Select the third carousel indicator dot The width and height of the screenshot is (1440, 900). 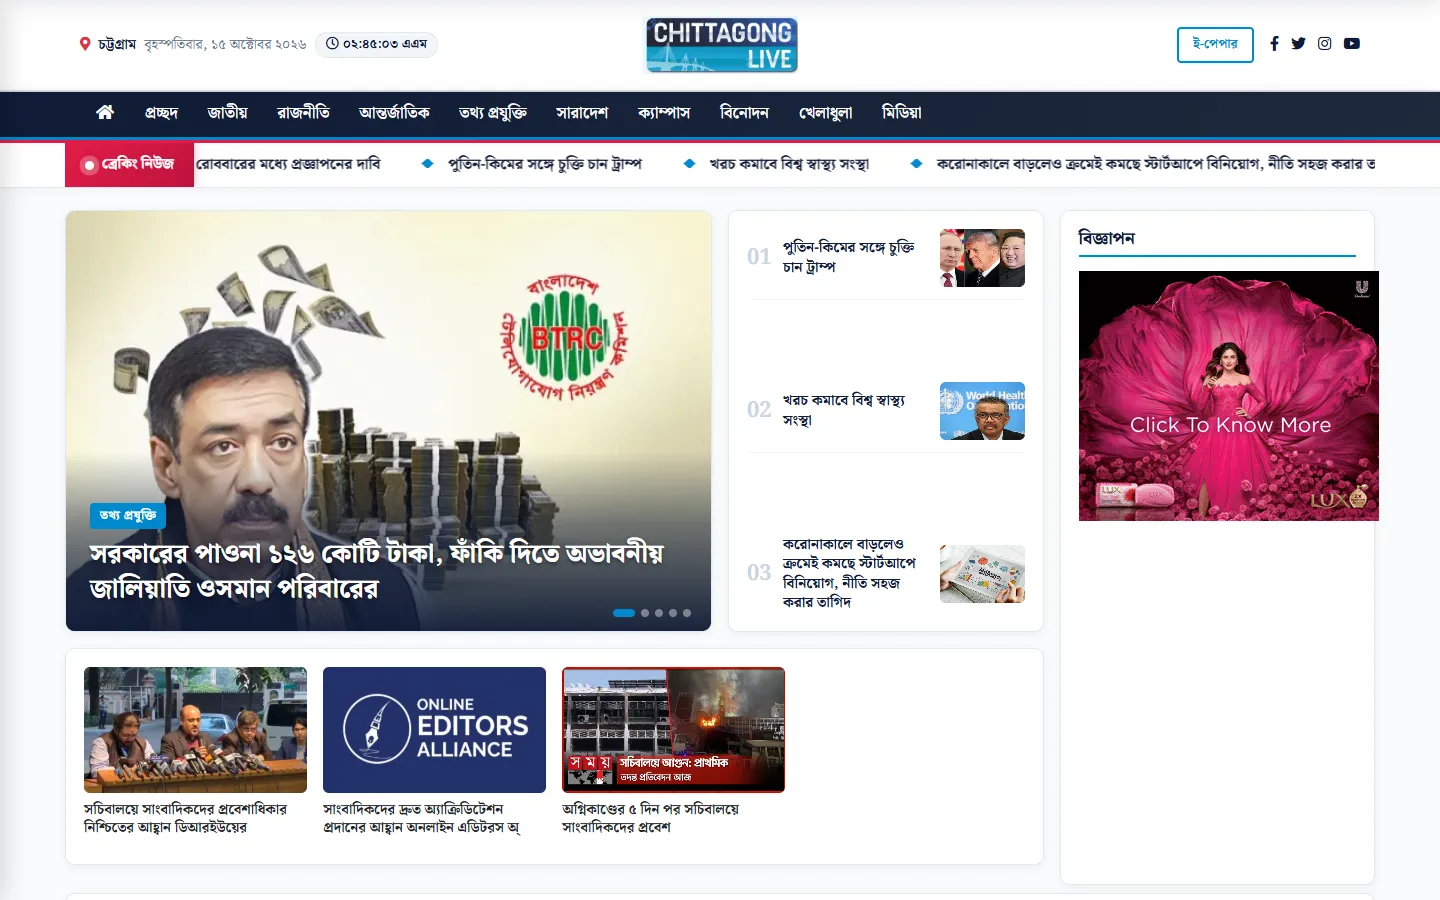click(659, 613)
